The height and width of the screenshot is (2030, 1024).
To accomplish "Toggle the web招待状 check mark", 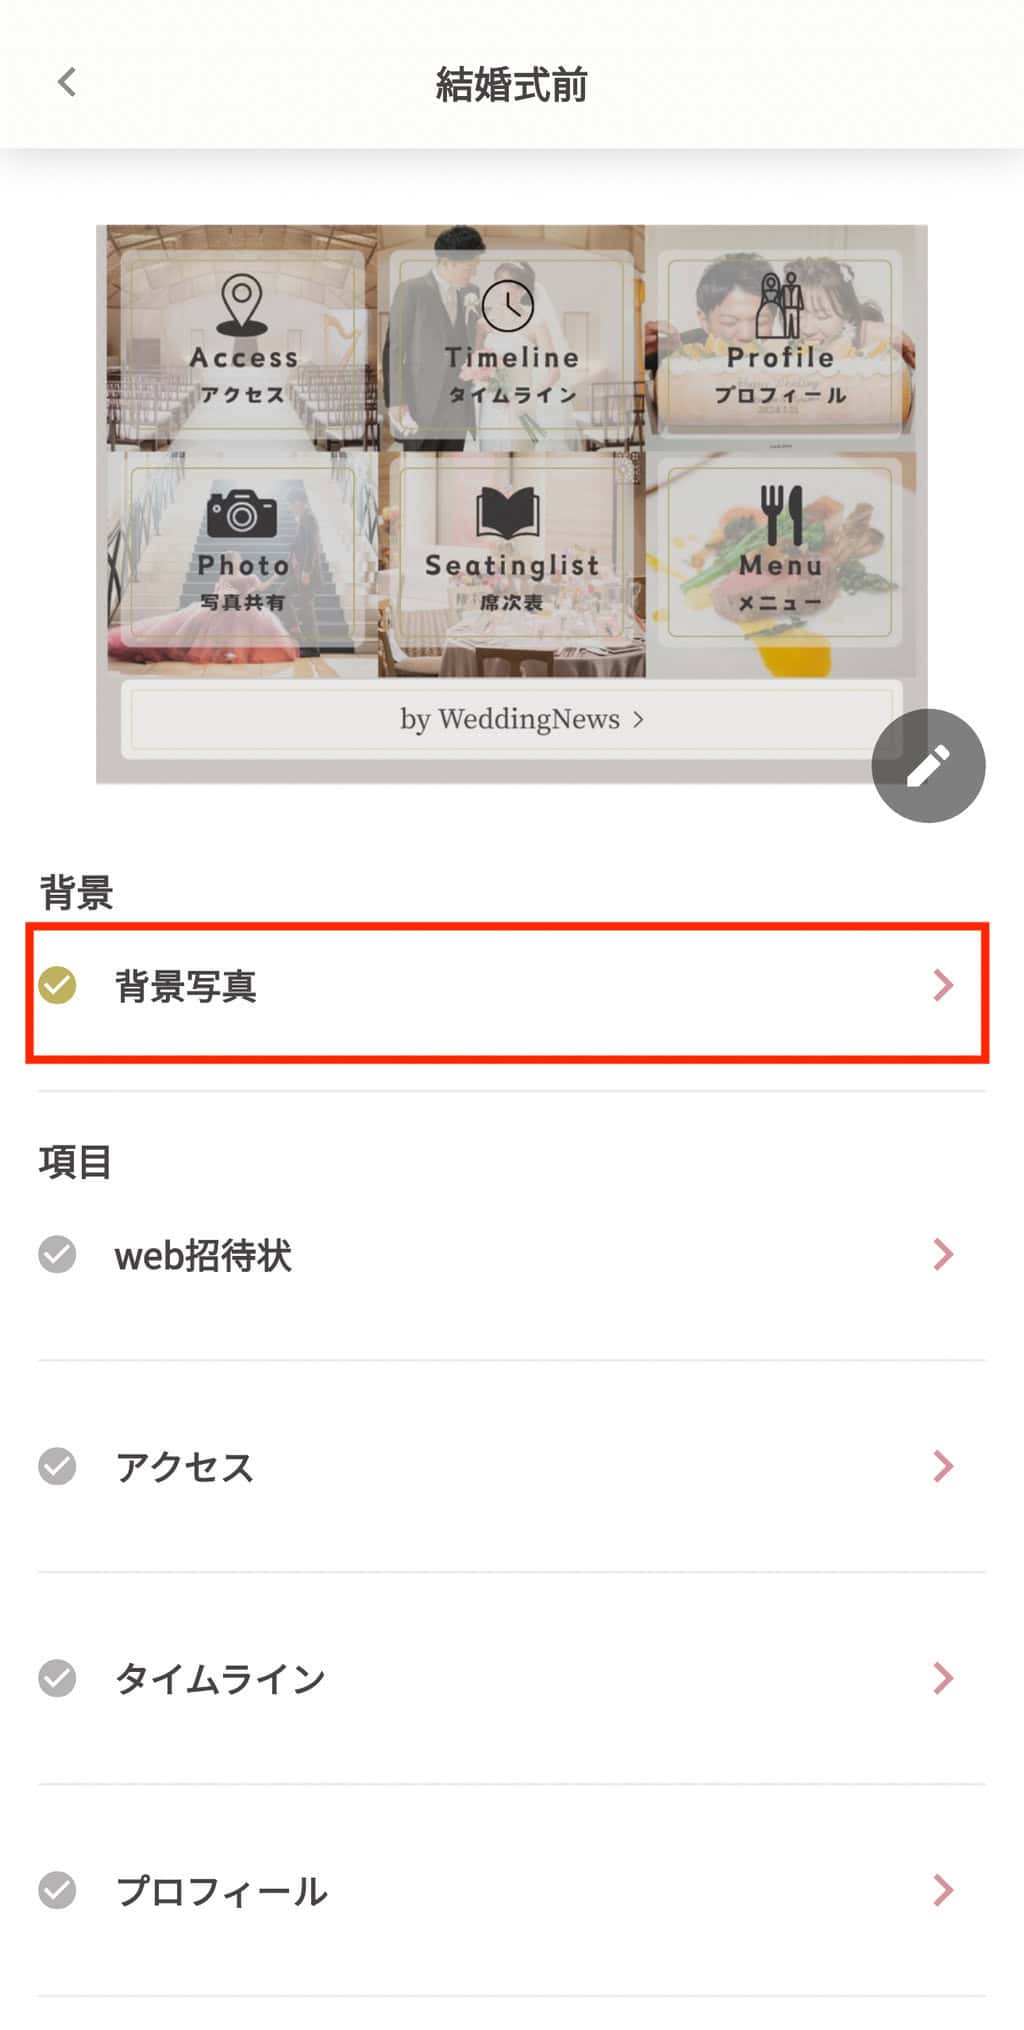I will (x=57, y=1254).
